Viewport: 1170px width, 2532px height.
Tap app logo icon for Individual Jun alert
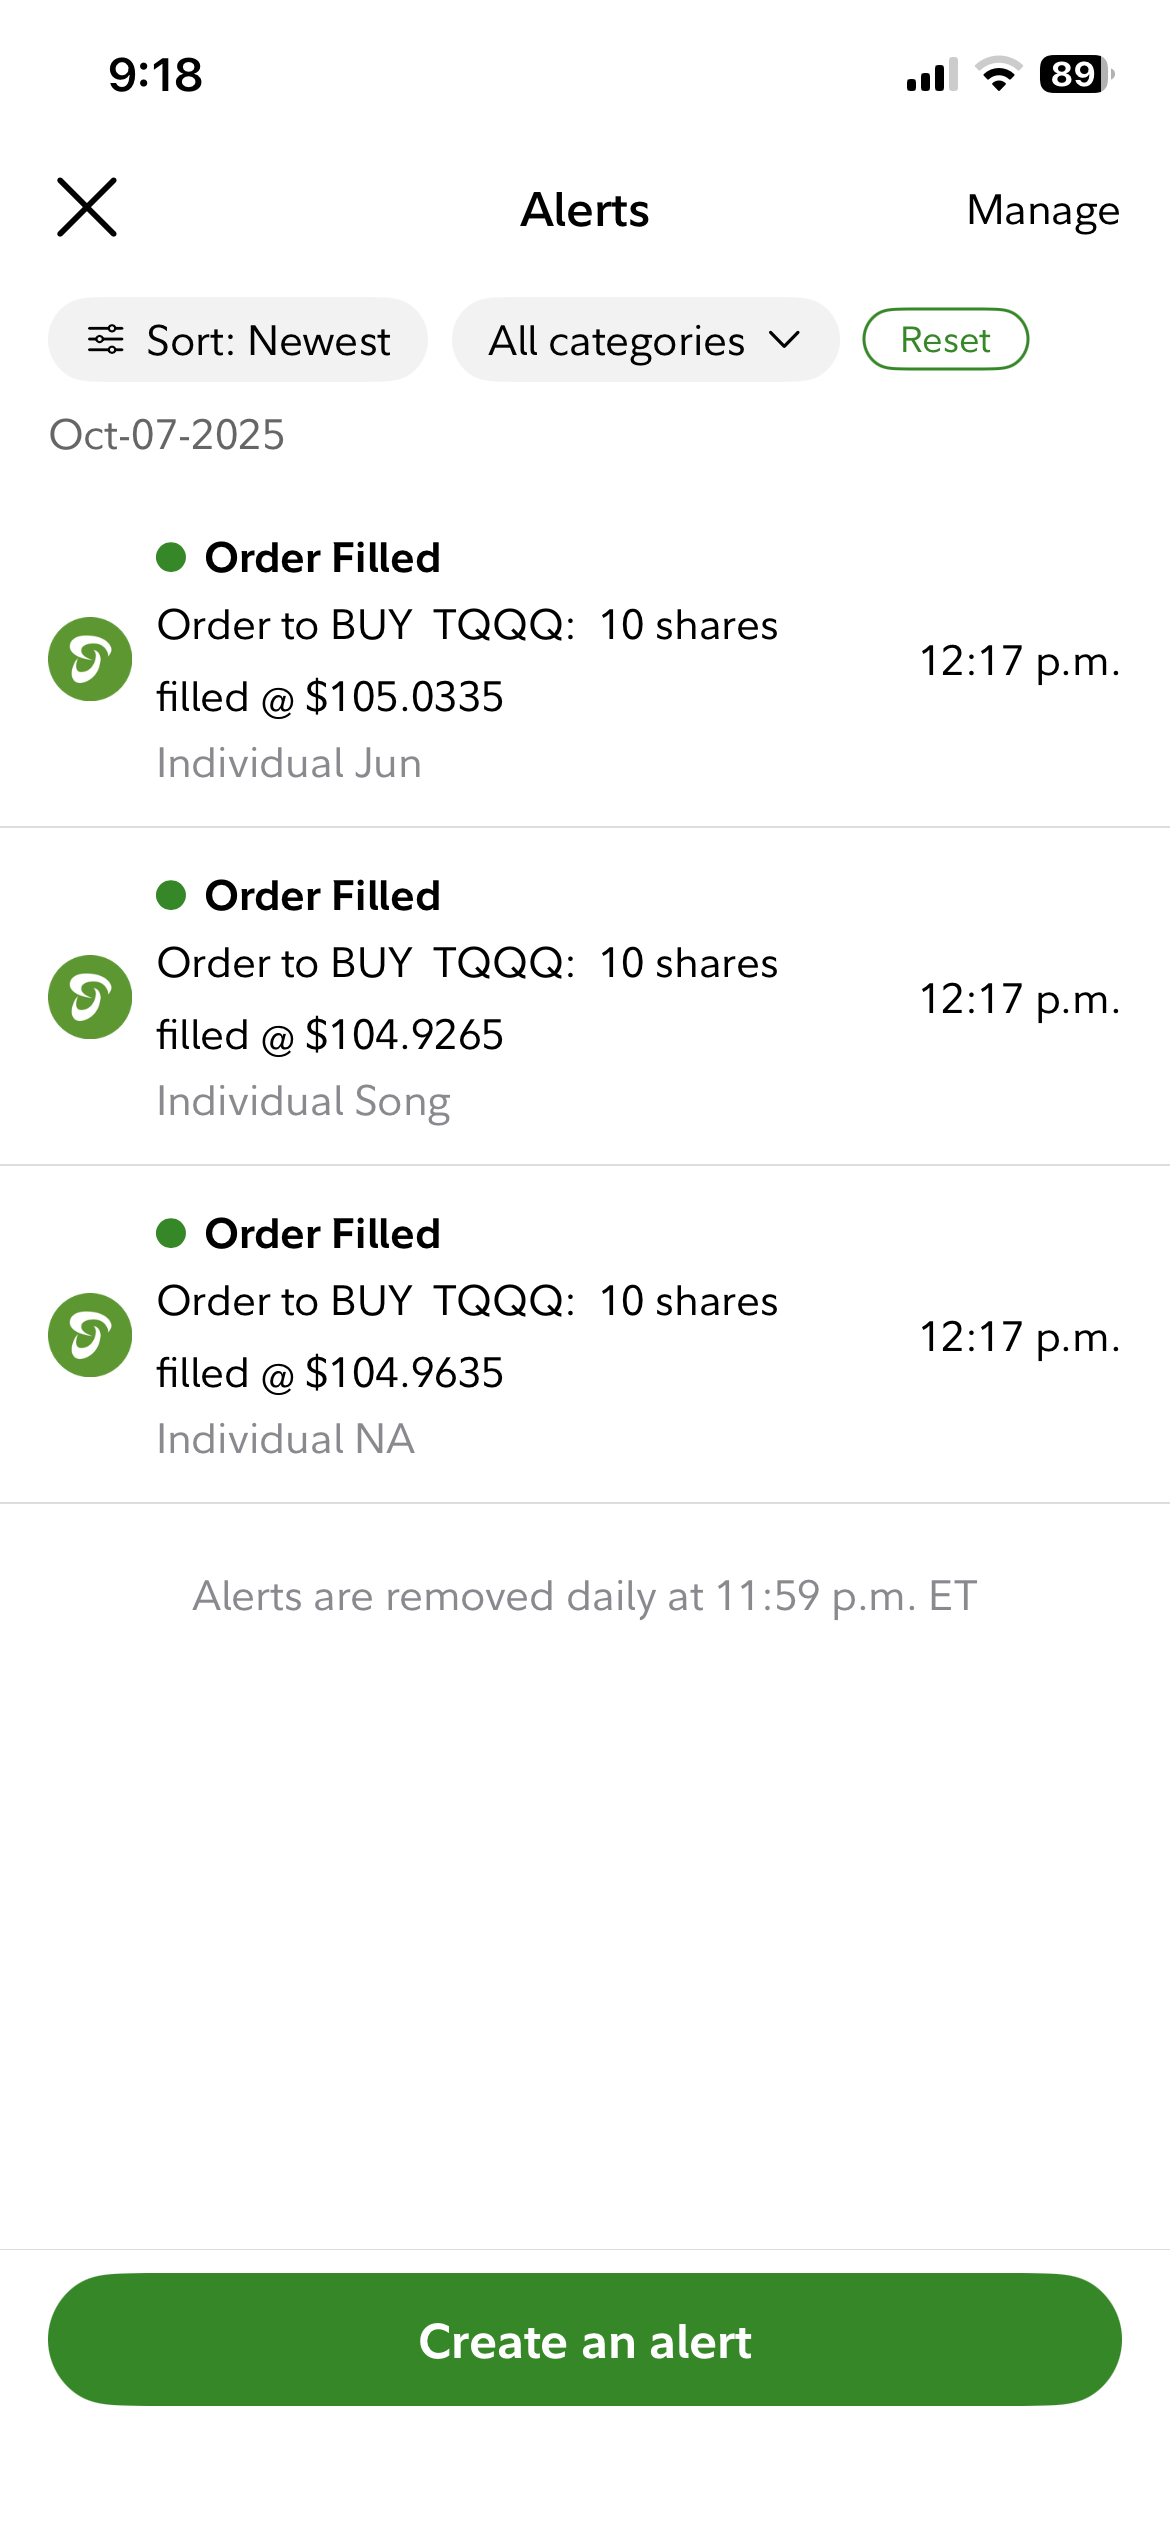click(90, 659)
